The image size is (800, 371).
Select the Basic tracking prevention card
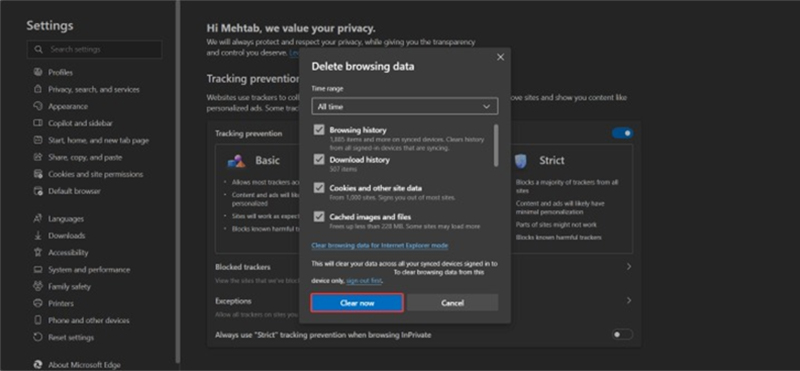click(x=258, y=199)
